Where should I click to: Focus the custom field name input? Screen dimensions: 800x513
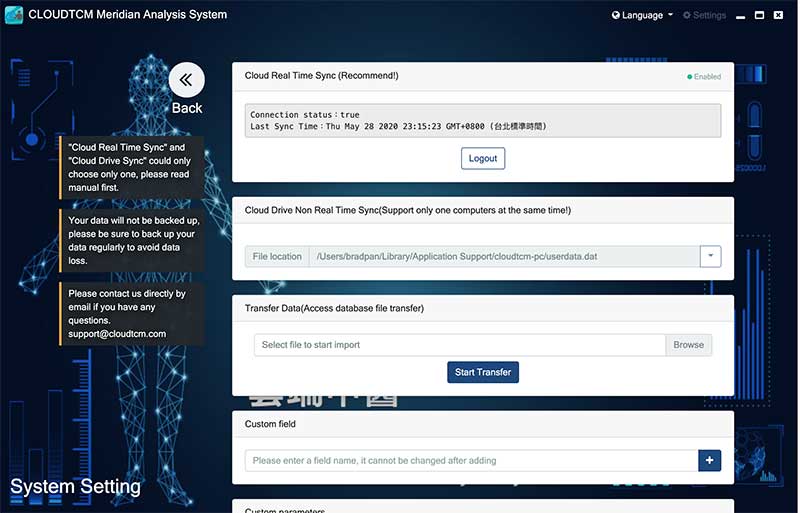(x=470, y=460)
